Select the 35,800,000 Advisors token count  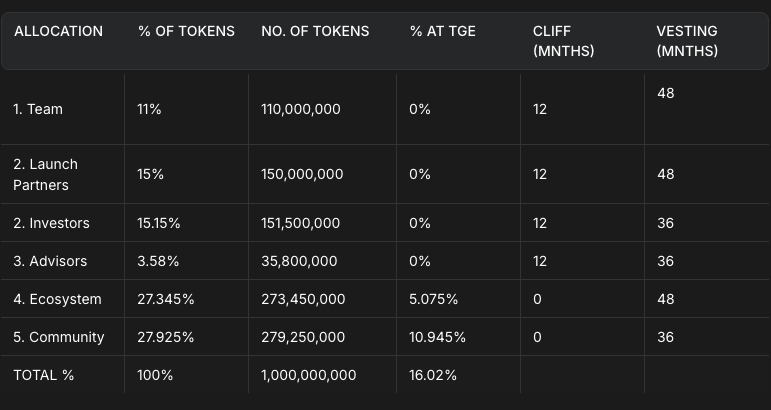[x=299, y=261]
